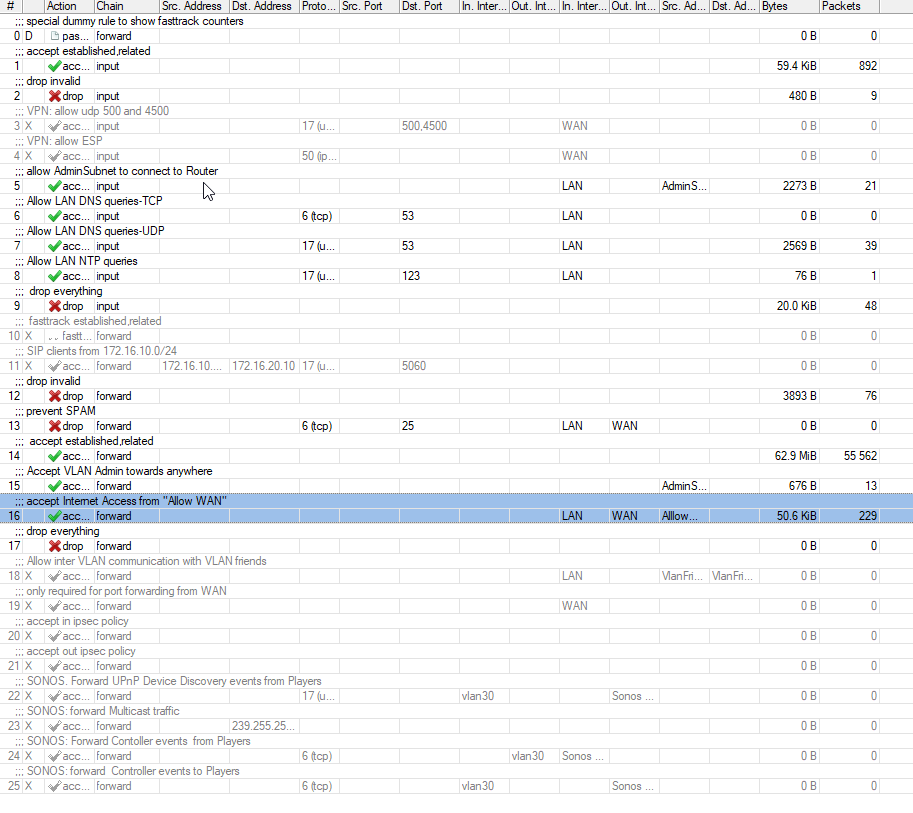Screen dimensions: 913x813
Task: Select comment 'only required for port forwarding from WAN'
Action: click(126, 591)
